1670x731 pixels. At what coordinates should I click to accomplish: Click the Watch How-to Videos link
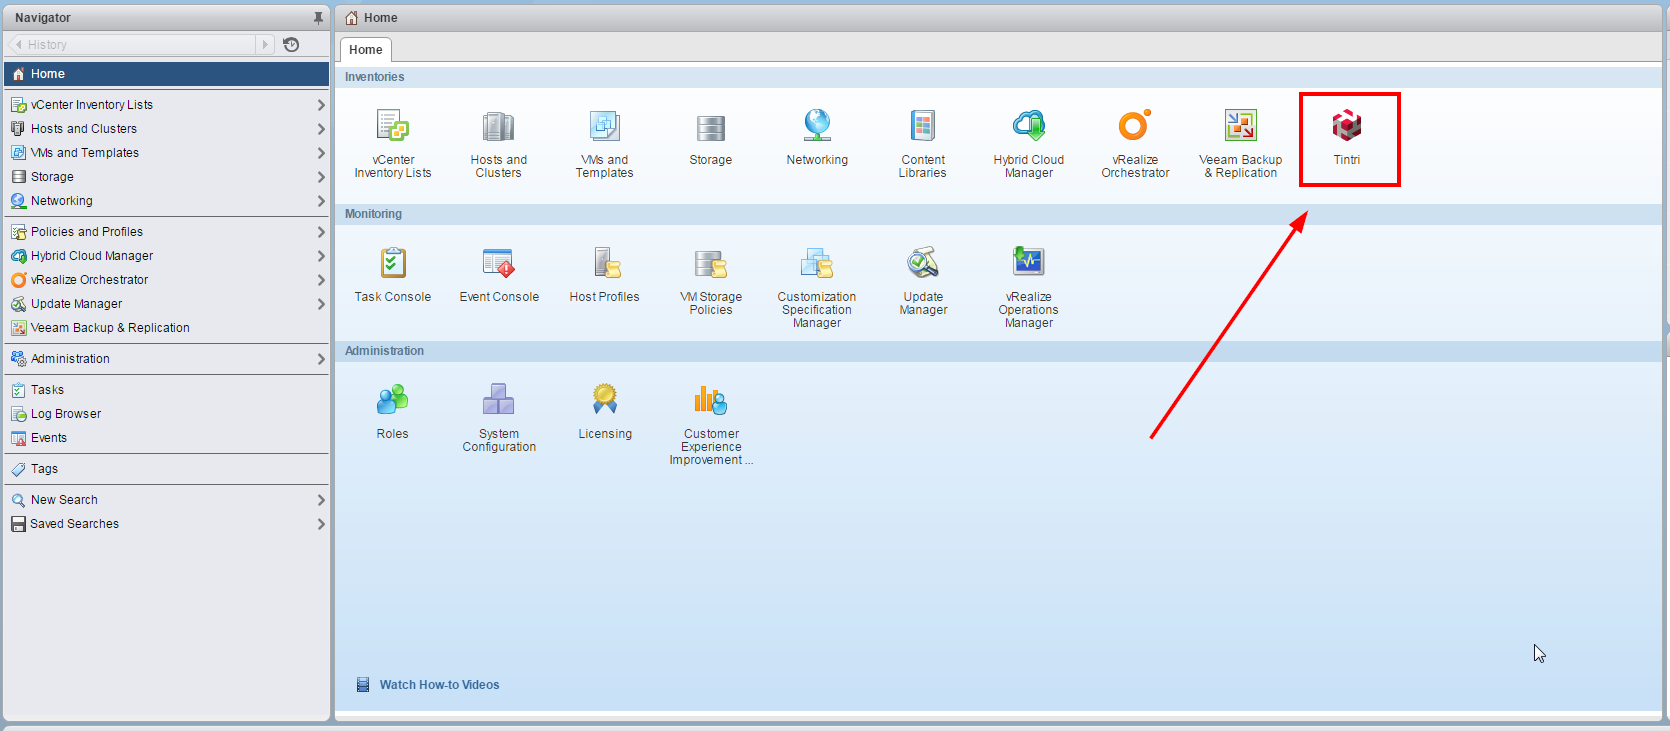439,685
